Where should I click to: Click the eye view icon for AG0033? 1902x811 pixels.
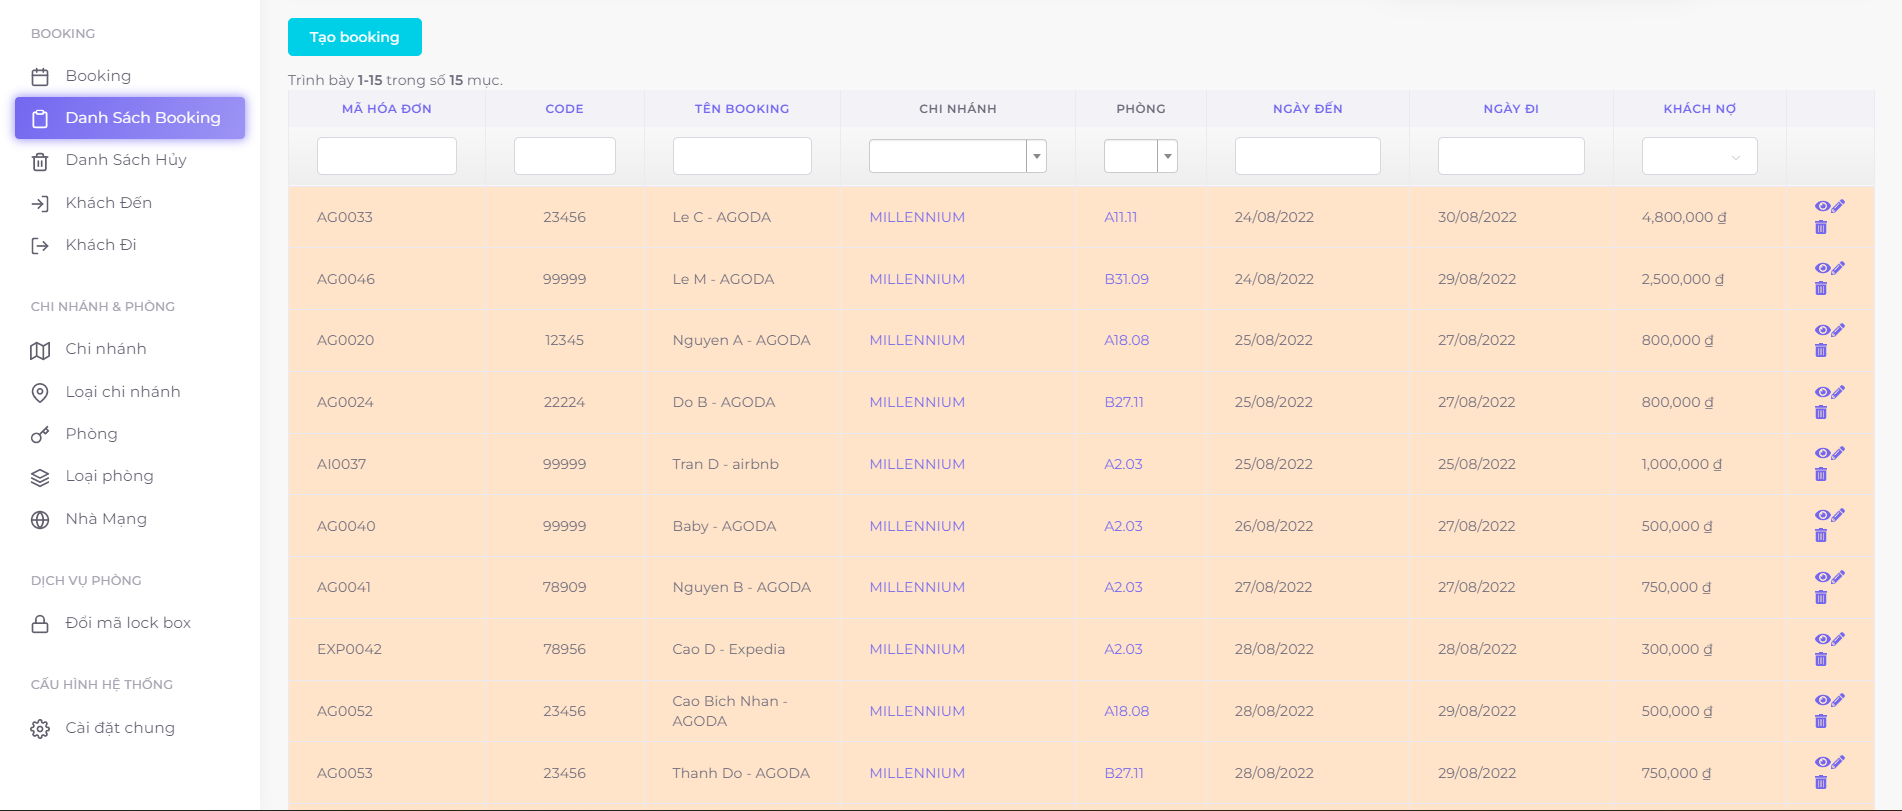[x=1822, y=206]
